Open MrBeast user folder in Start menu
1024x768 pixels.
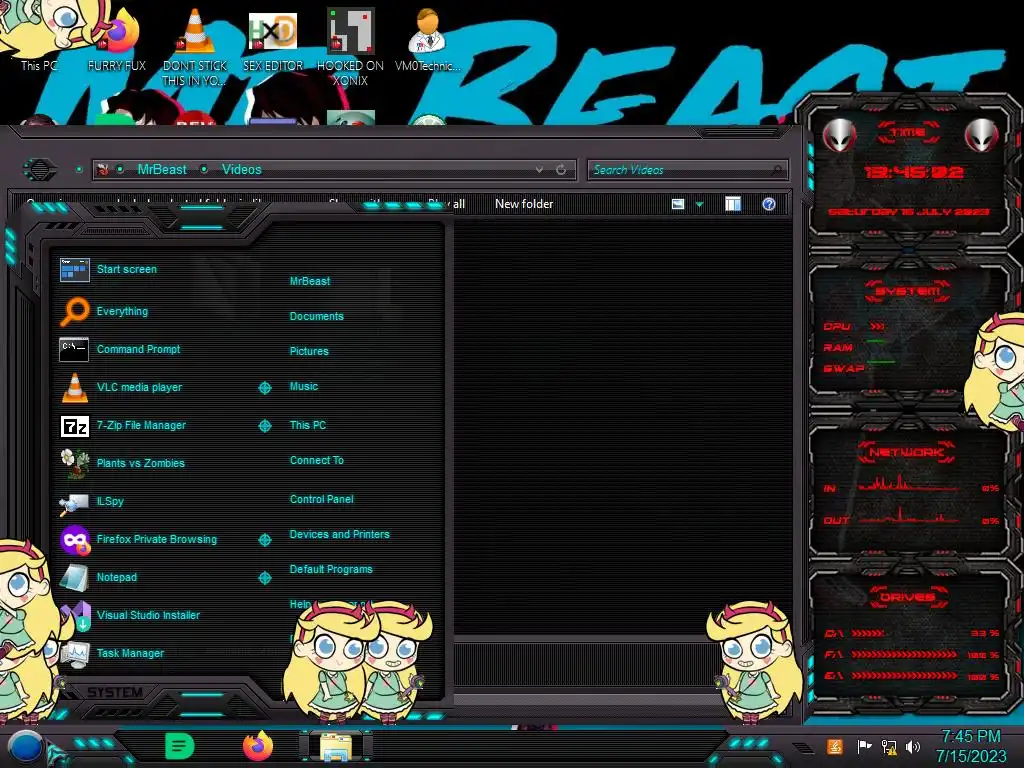pyautogui.click(x=310, y=281)
